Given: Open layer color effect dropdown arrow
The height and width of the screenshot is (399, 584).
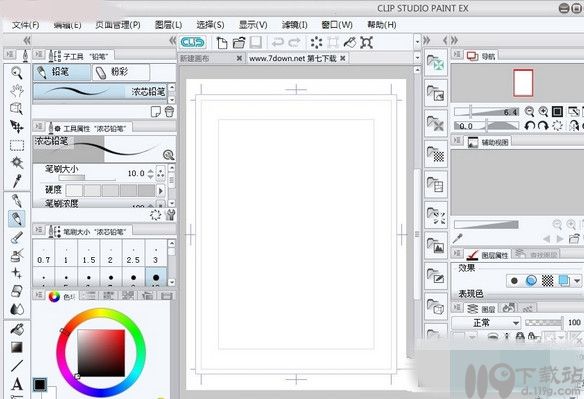Looking at the screenshot, I should point(577,281).
